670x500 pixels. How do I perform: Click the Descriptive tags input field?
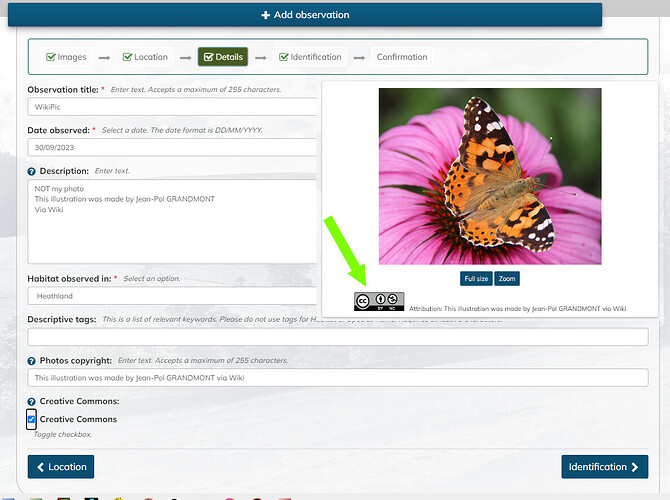coord(338,337)
